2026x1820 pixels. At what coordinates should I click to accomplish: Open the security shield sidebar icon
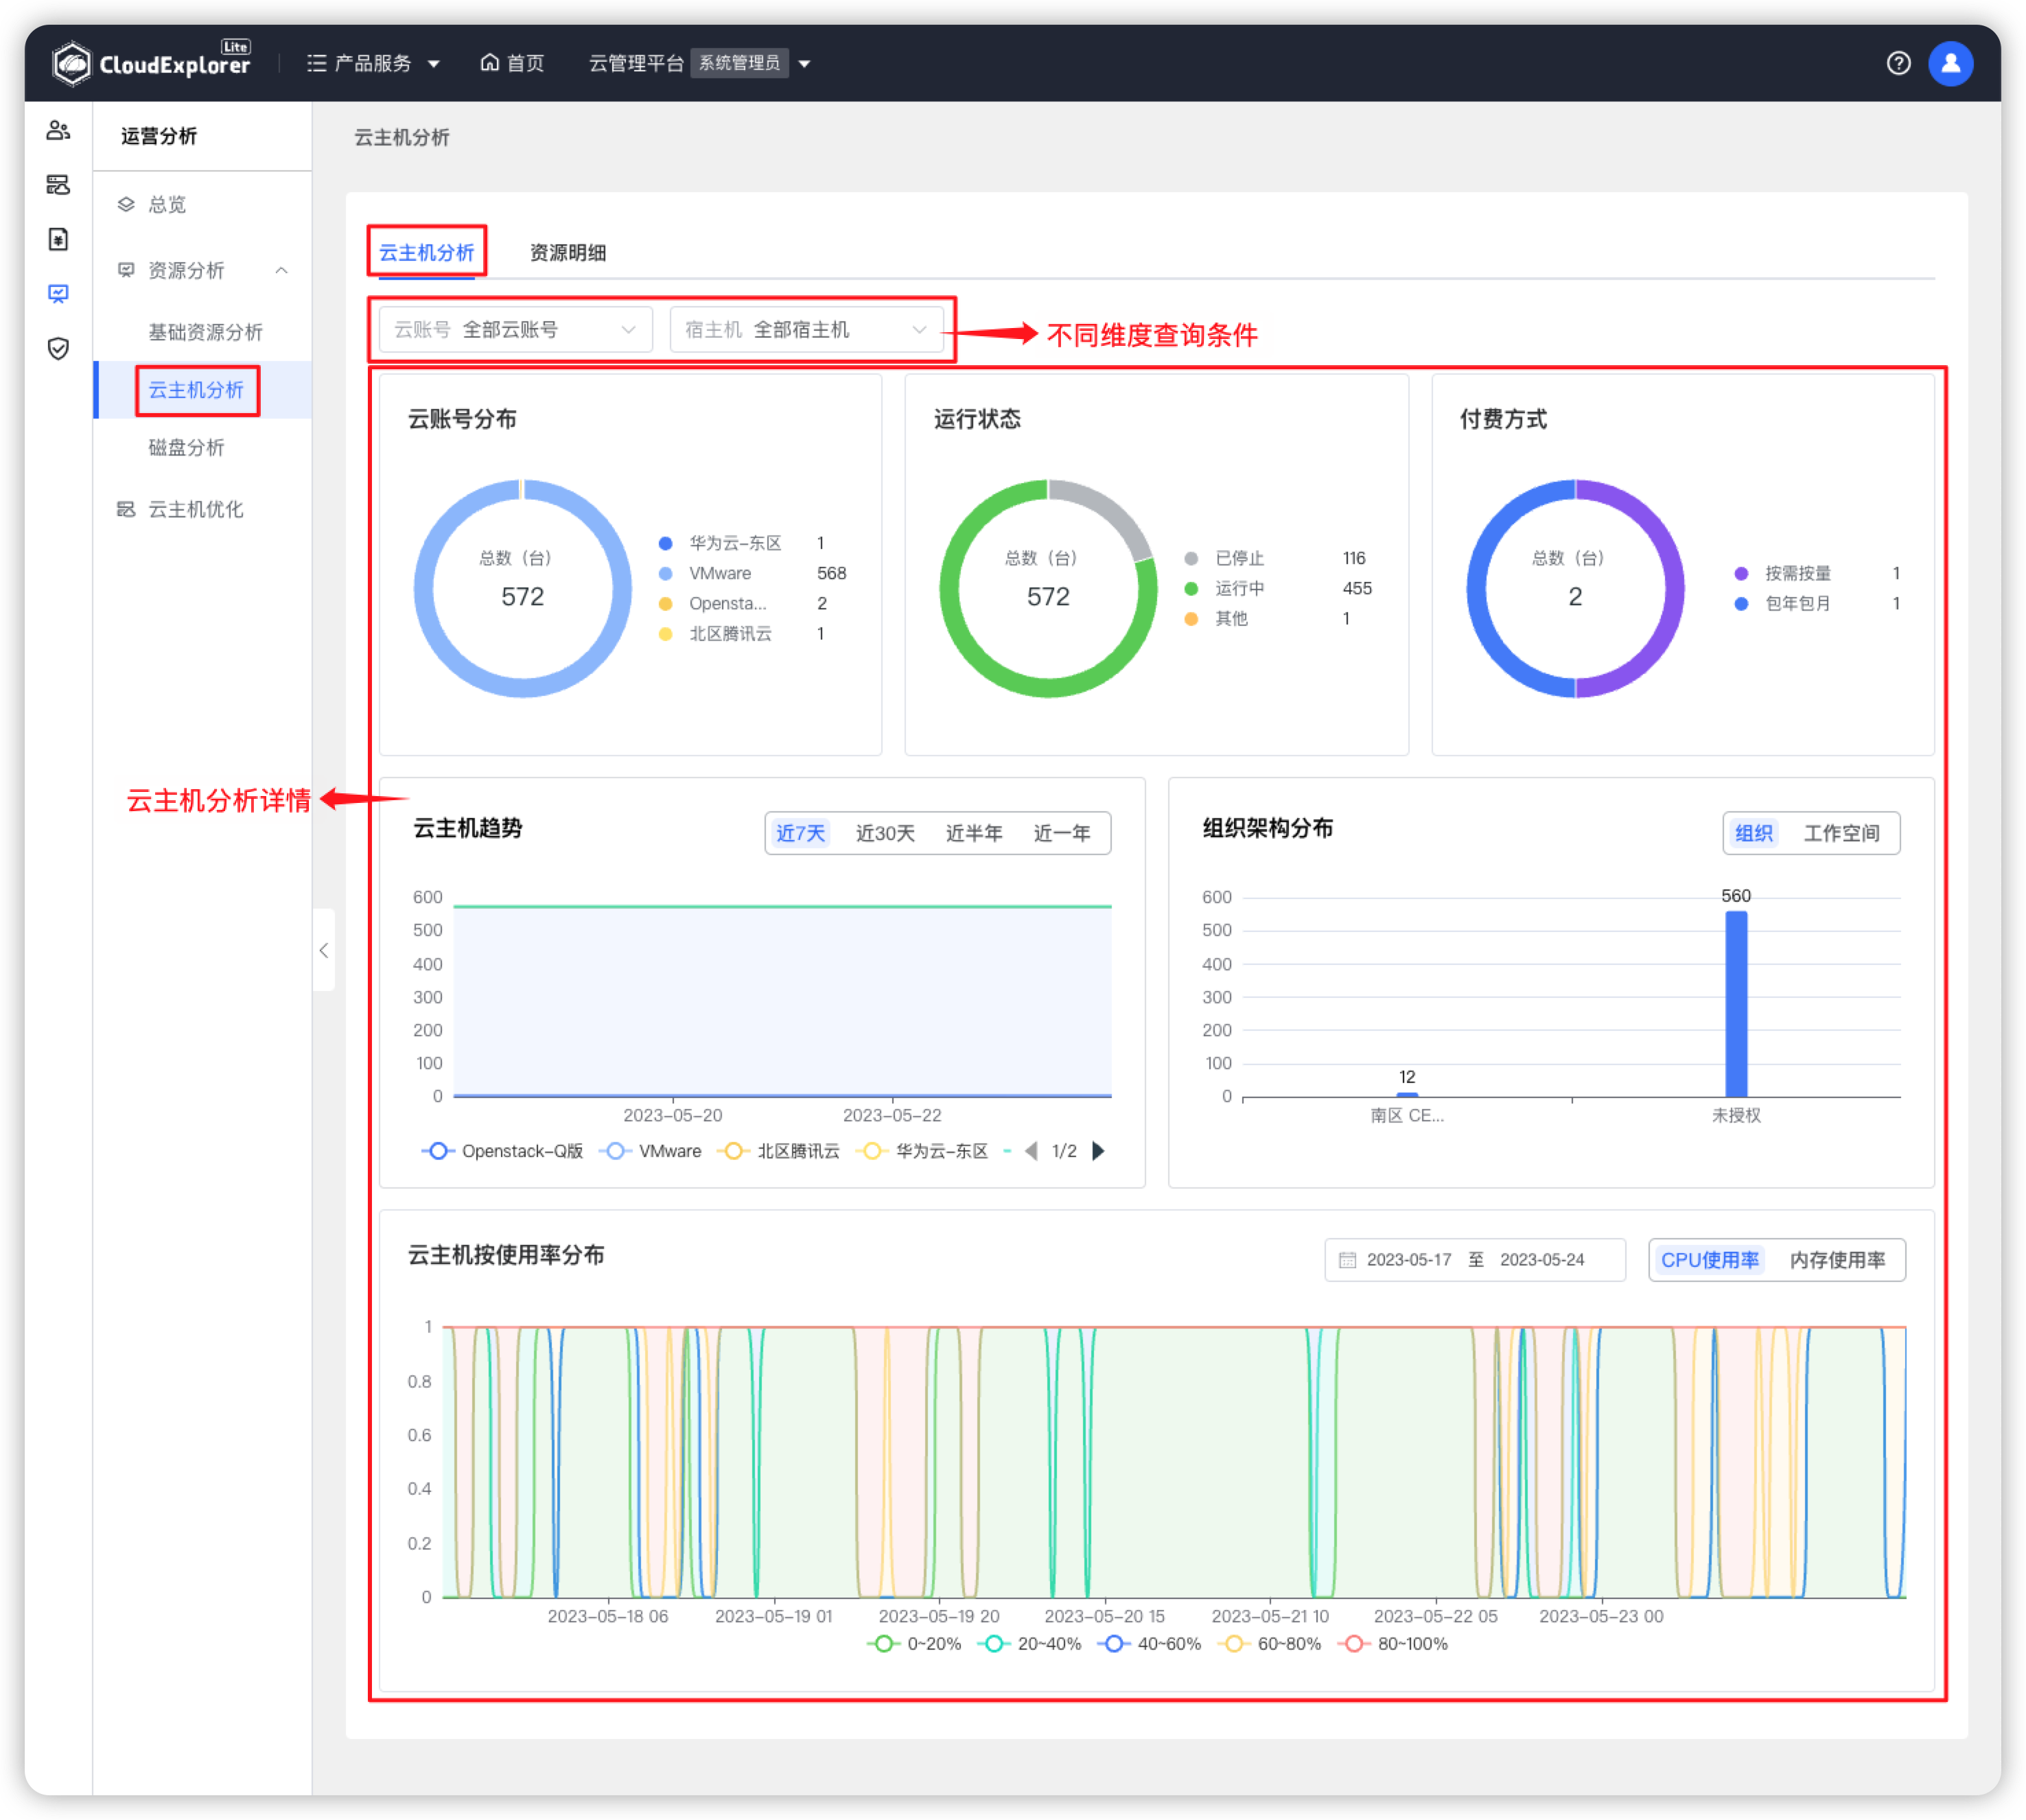point(58,348)
